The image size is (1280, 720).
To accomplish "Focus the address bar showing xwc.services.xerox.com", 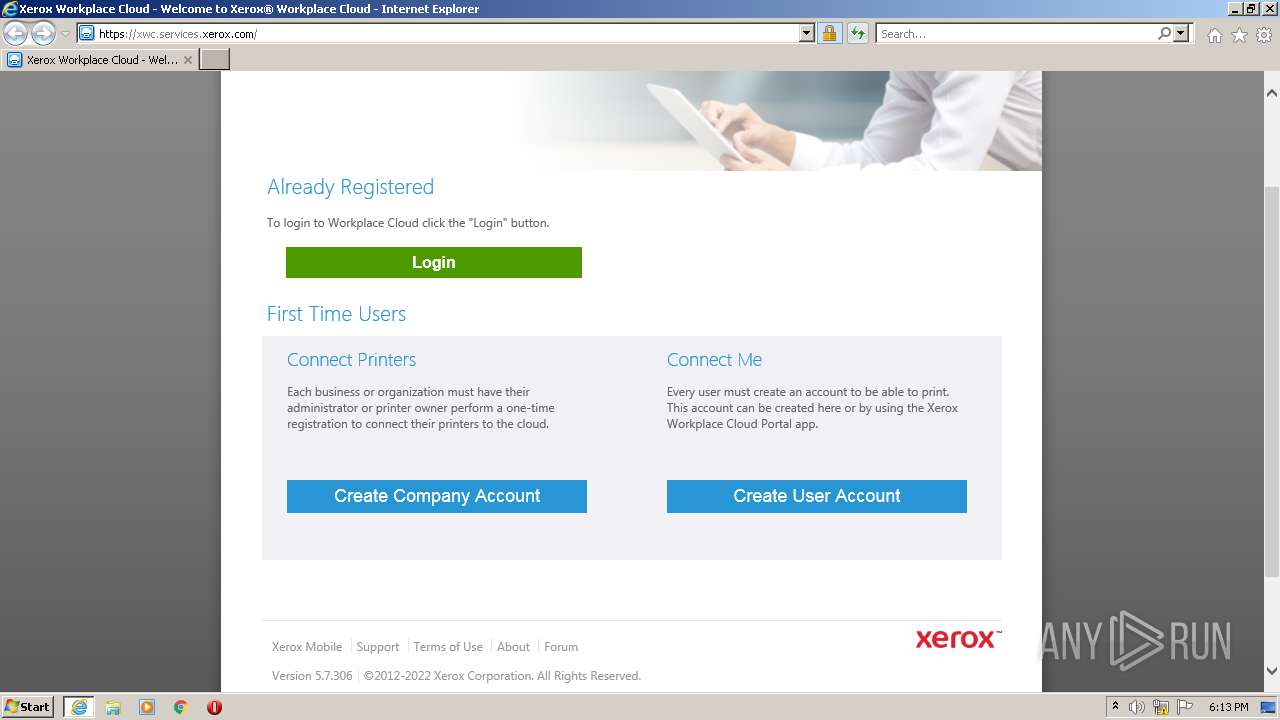I will tap(447, 34).
